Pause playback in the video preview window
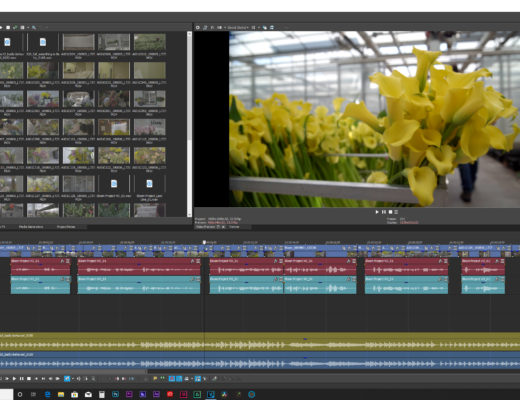520x400 pixels. tap(384, 212)
